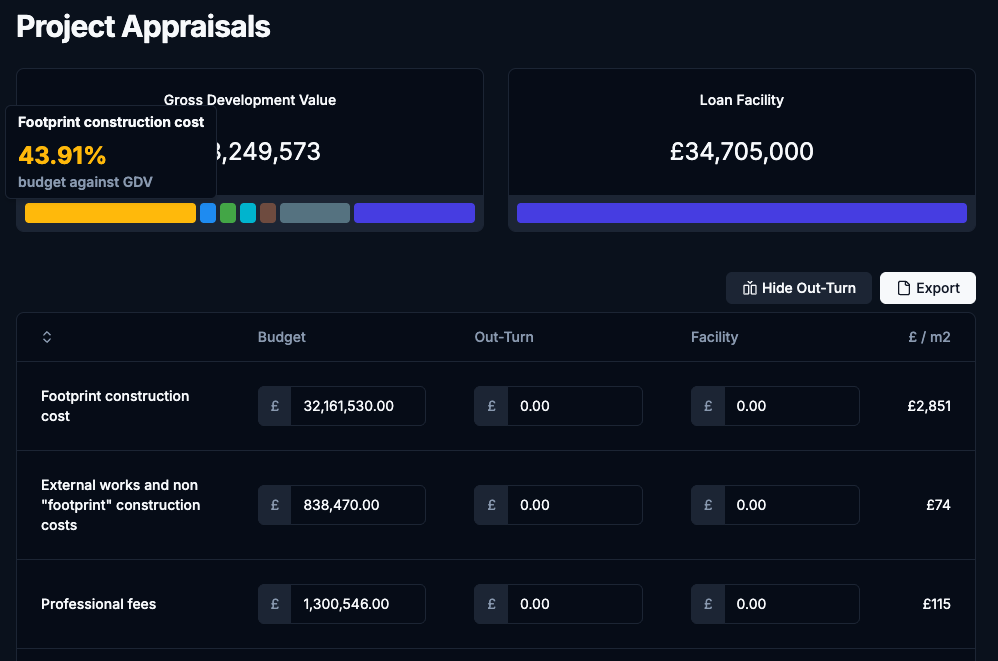
Task: Click the £2,851 per m2 value
Action: coord(929,406)
